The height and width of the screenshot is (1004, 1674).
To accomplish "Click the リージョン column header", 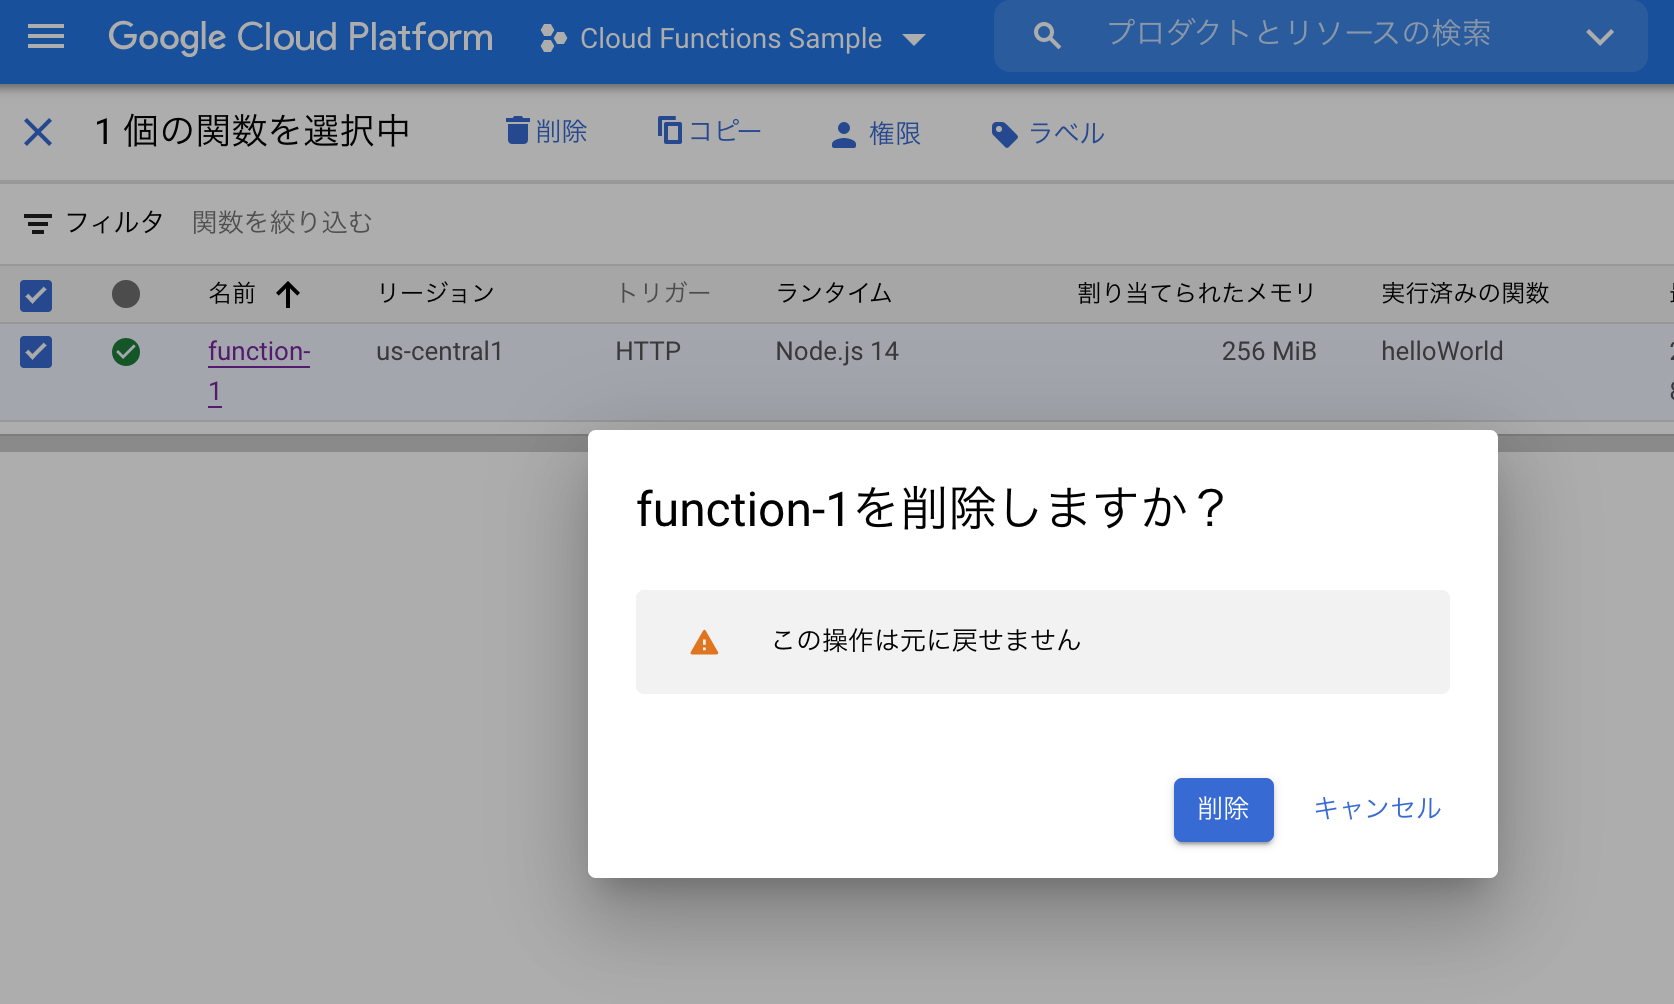I will point(435,293).
